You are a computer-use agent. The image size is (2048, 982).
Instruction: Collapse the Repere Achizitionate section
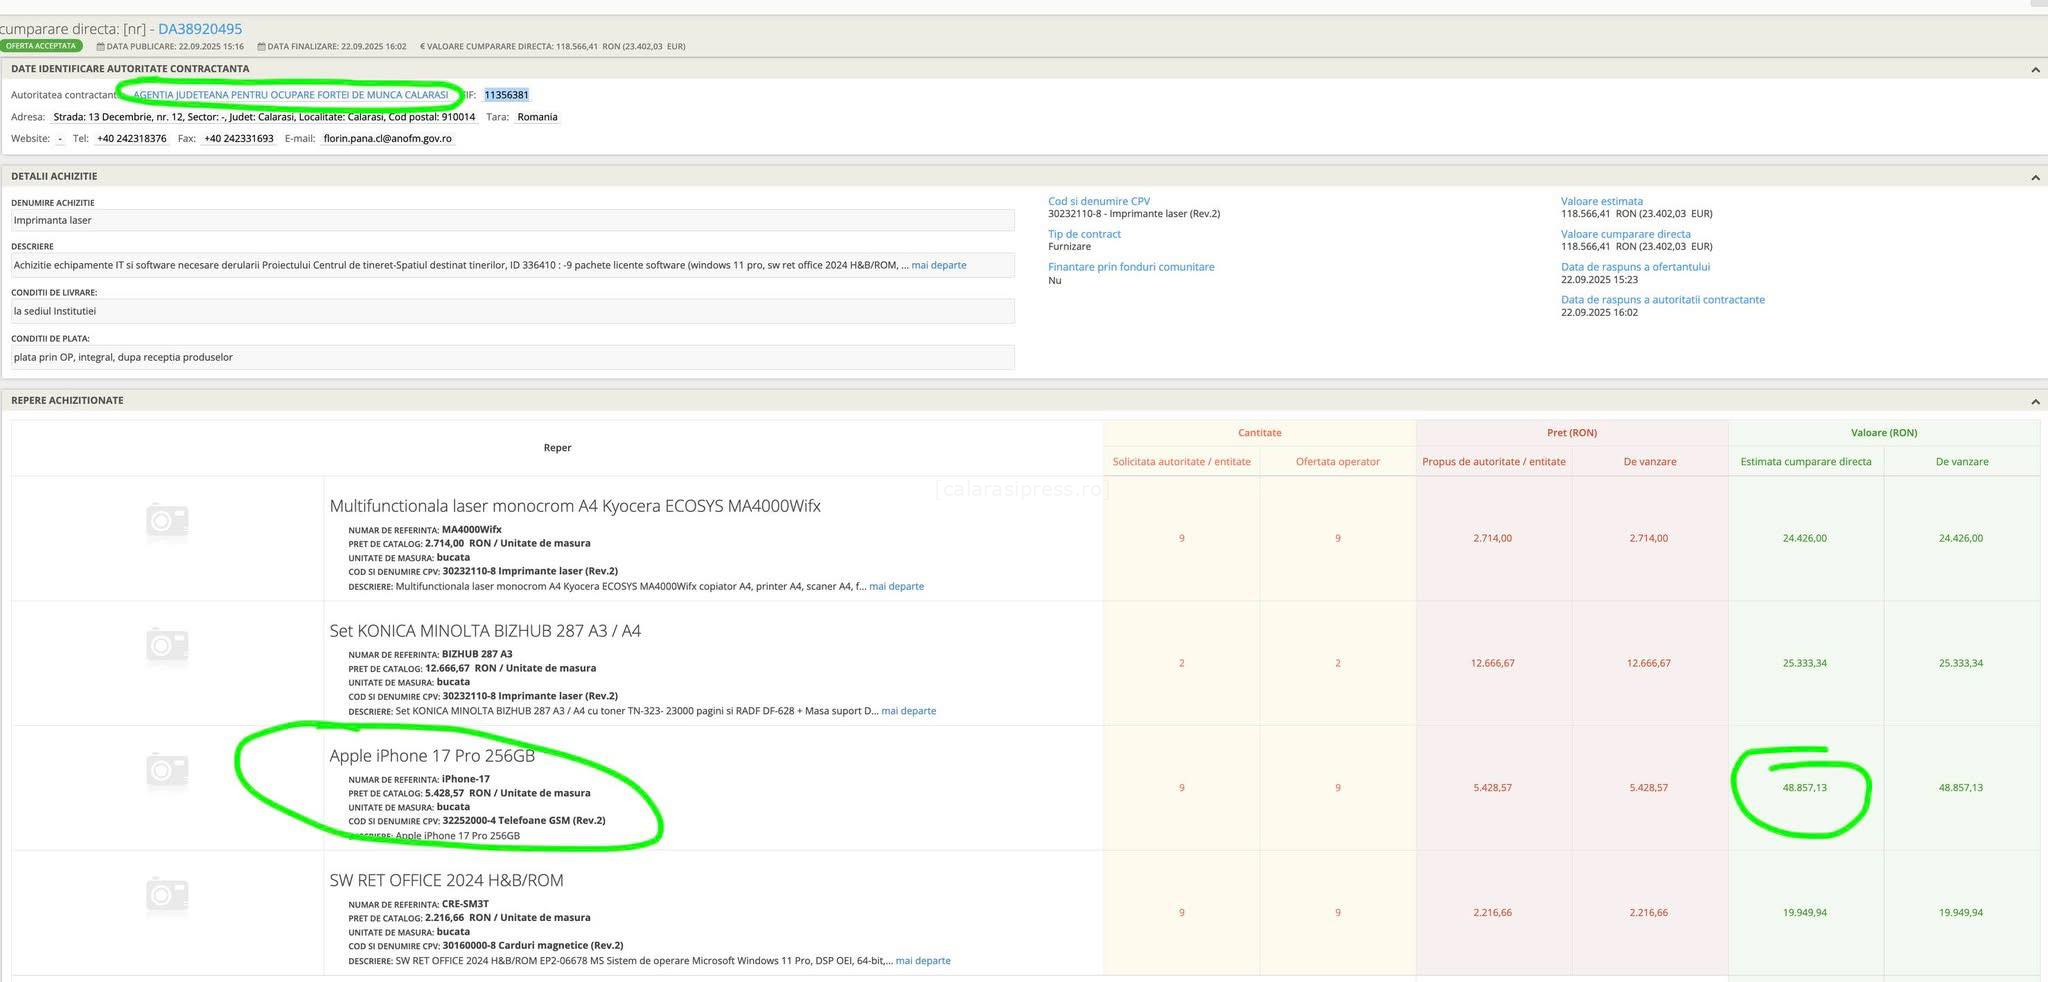tap(2034, 401)
